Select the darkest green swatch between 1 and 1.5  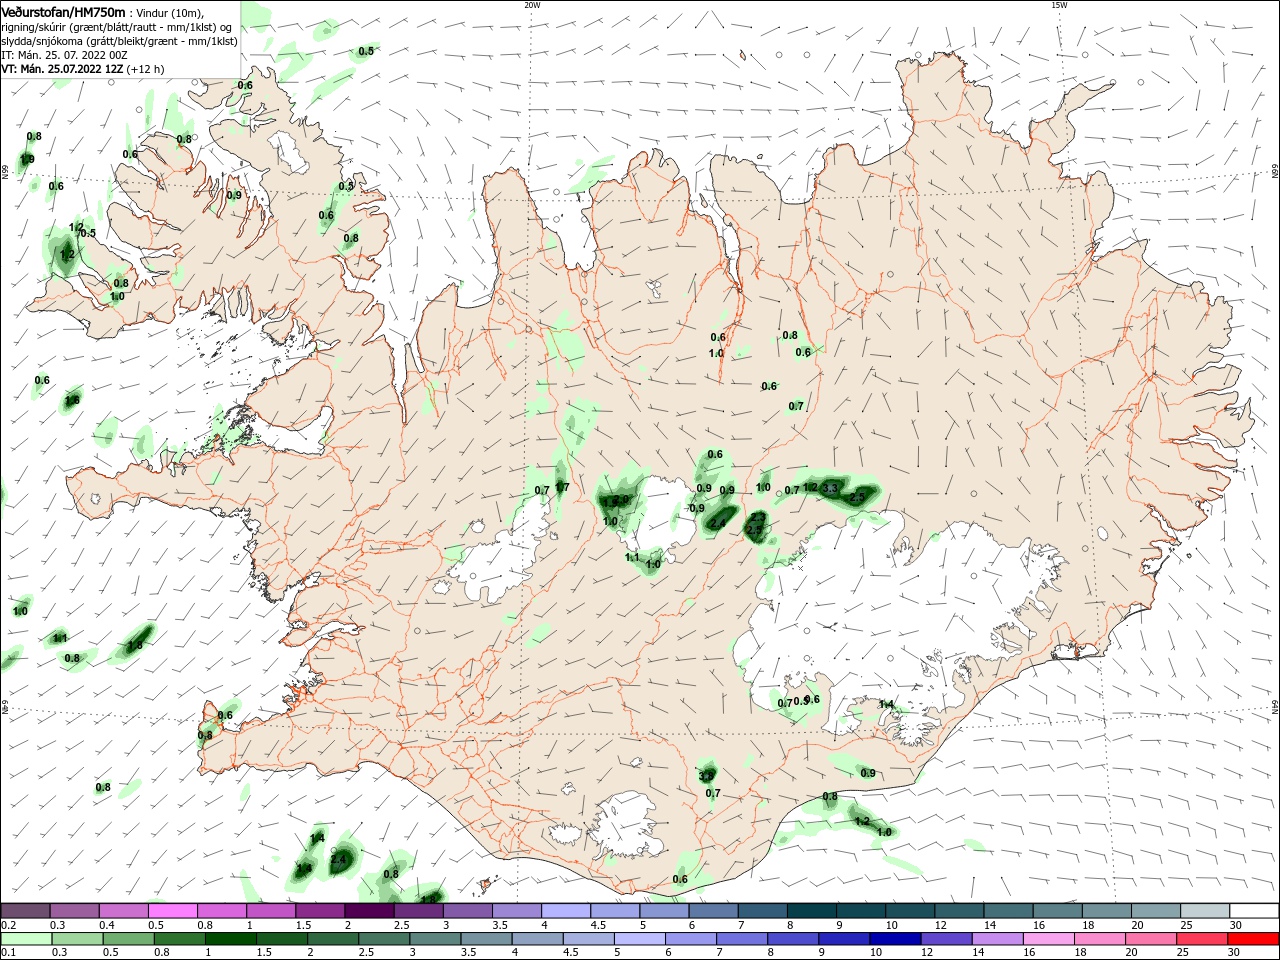(x=230, y=938)
